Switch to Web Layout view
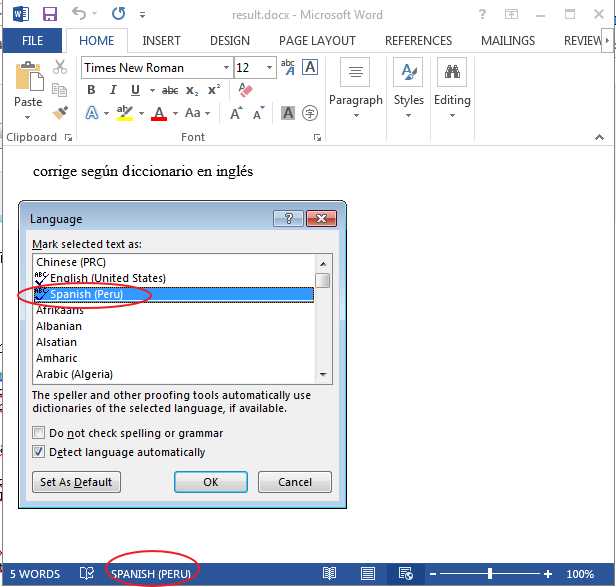Image resolution: width=616 pixels, height=587 pixels. [405, 574]
